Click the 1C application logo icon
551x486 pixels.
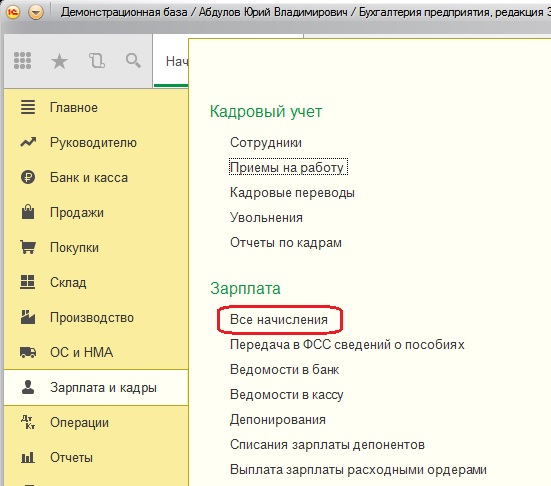13,12
